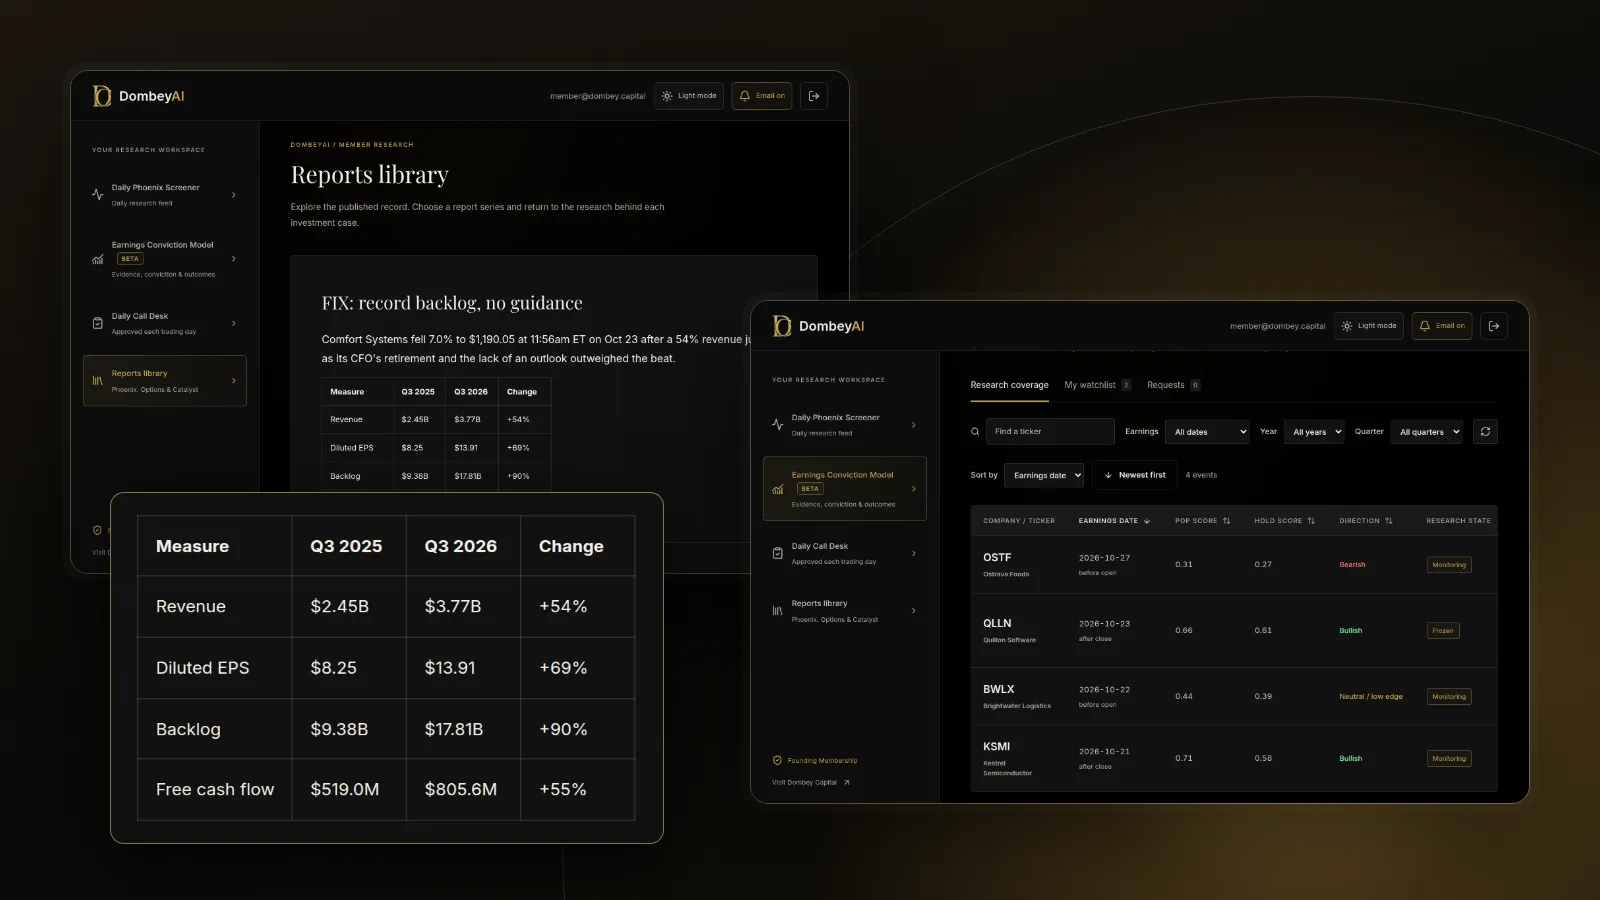The image size is (1600, 900).
Task: Click the Pop Score sort arrows icon
Action: click(x=1227, y=521)
